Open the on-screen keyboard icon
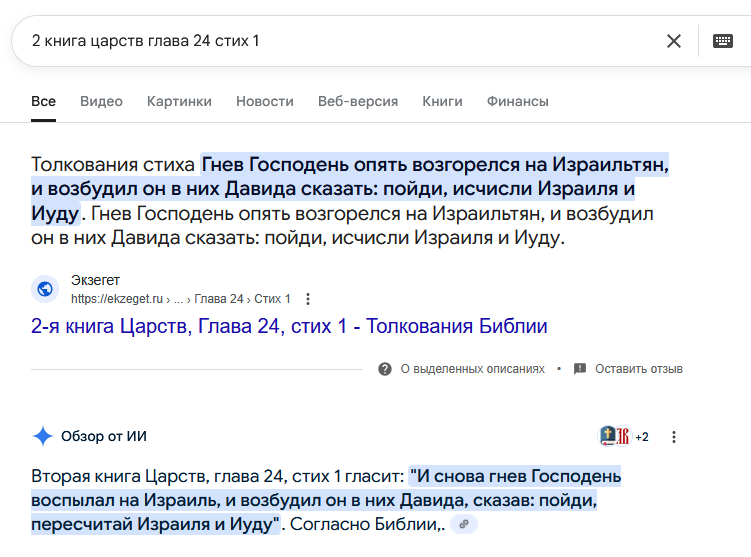The image size is (751, 557). (x=722, y=41)
